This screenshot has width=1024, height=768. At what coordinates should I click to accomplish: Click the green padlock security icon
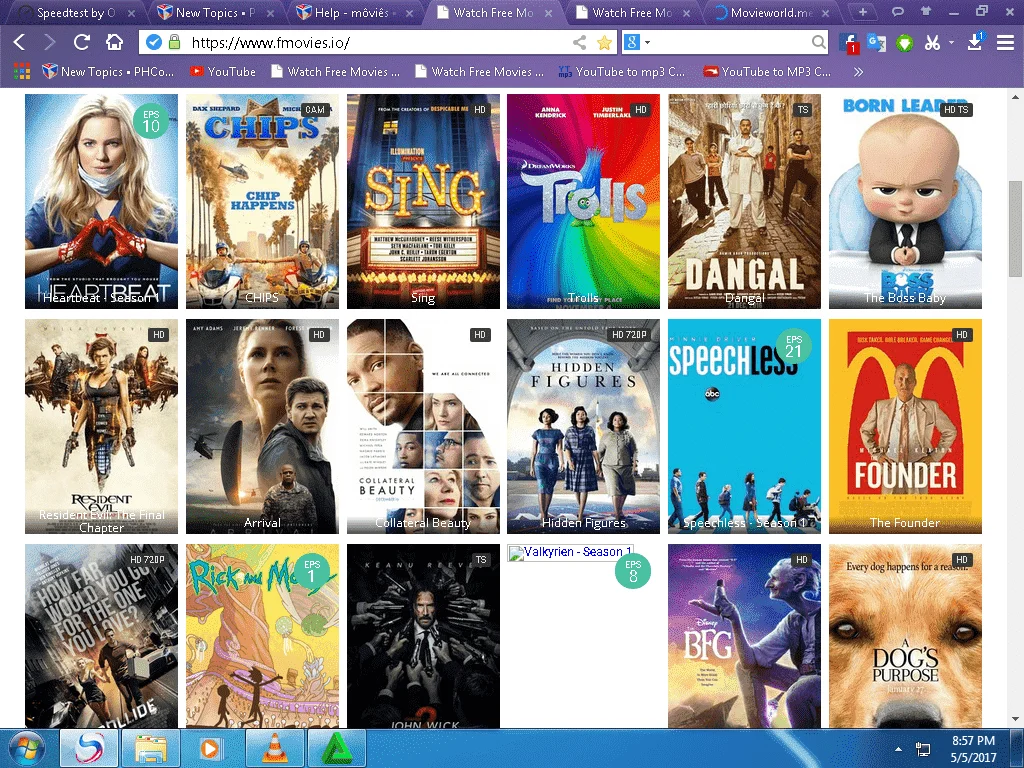pyautogui.click(x=174, y=42)
